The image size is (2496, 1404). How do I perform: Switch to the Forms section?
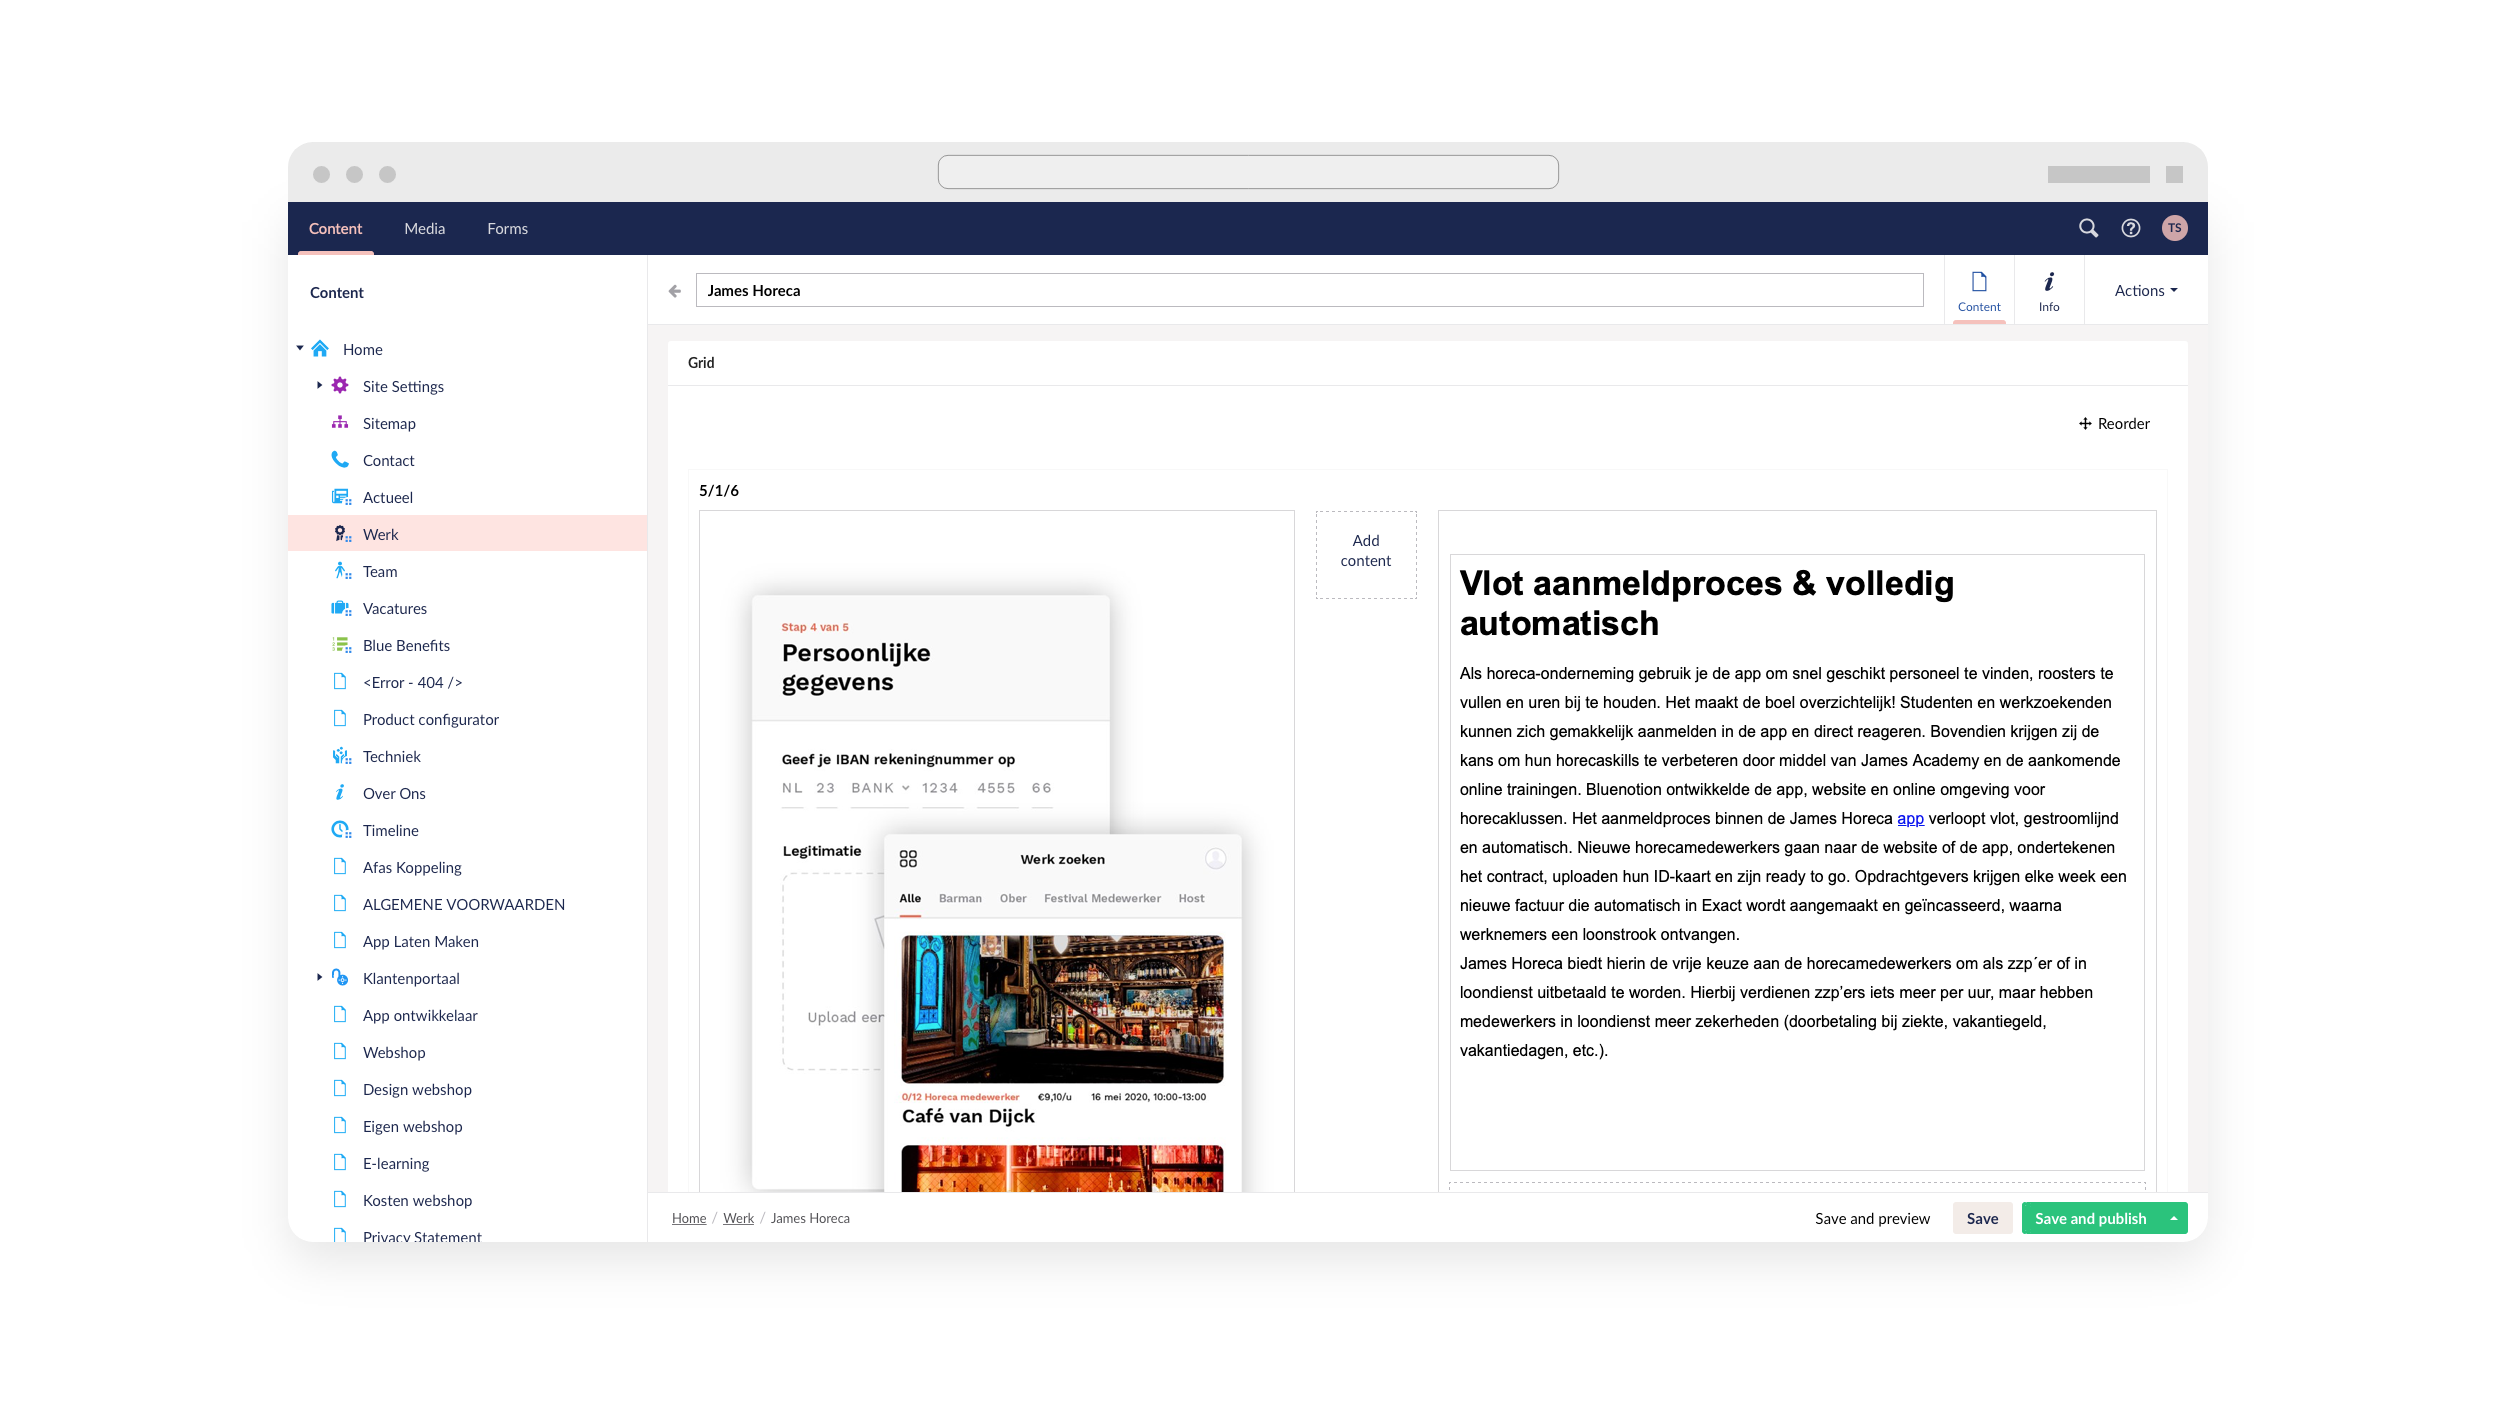coord(507,229)
